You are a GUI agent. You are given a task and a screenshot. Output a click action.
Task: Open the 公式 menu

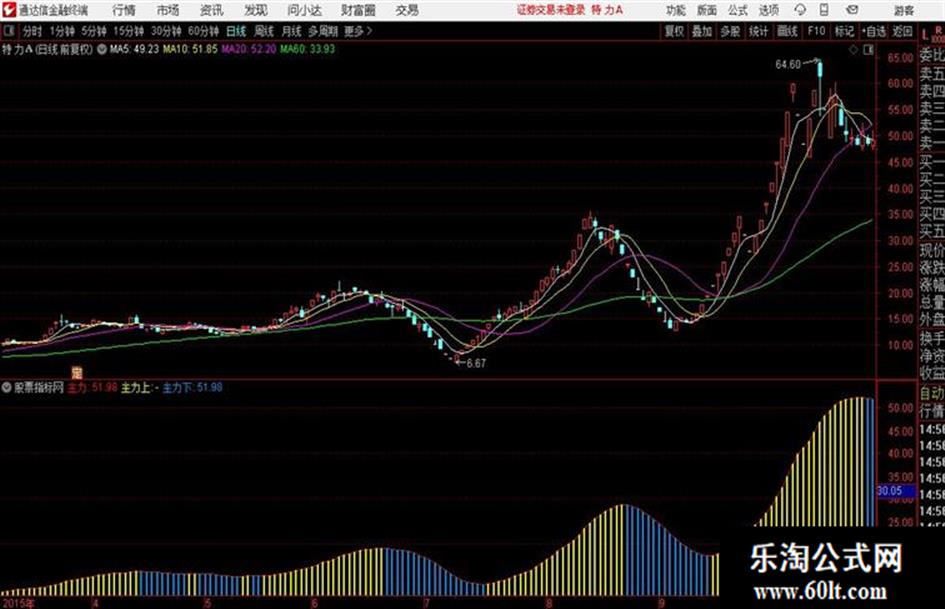point(738,10)
